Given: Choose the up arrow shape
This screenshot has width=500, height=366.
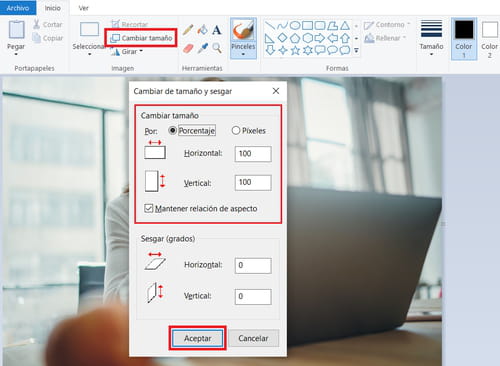Looking at the screenshot, I should (x=345, y=38).
